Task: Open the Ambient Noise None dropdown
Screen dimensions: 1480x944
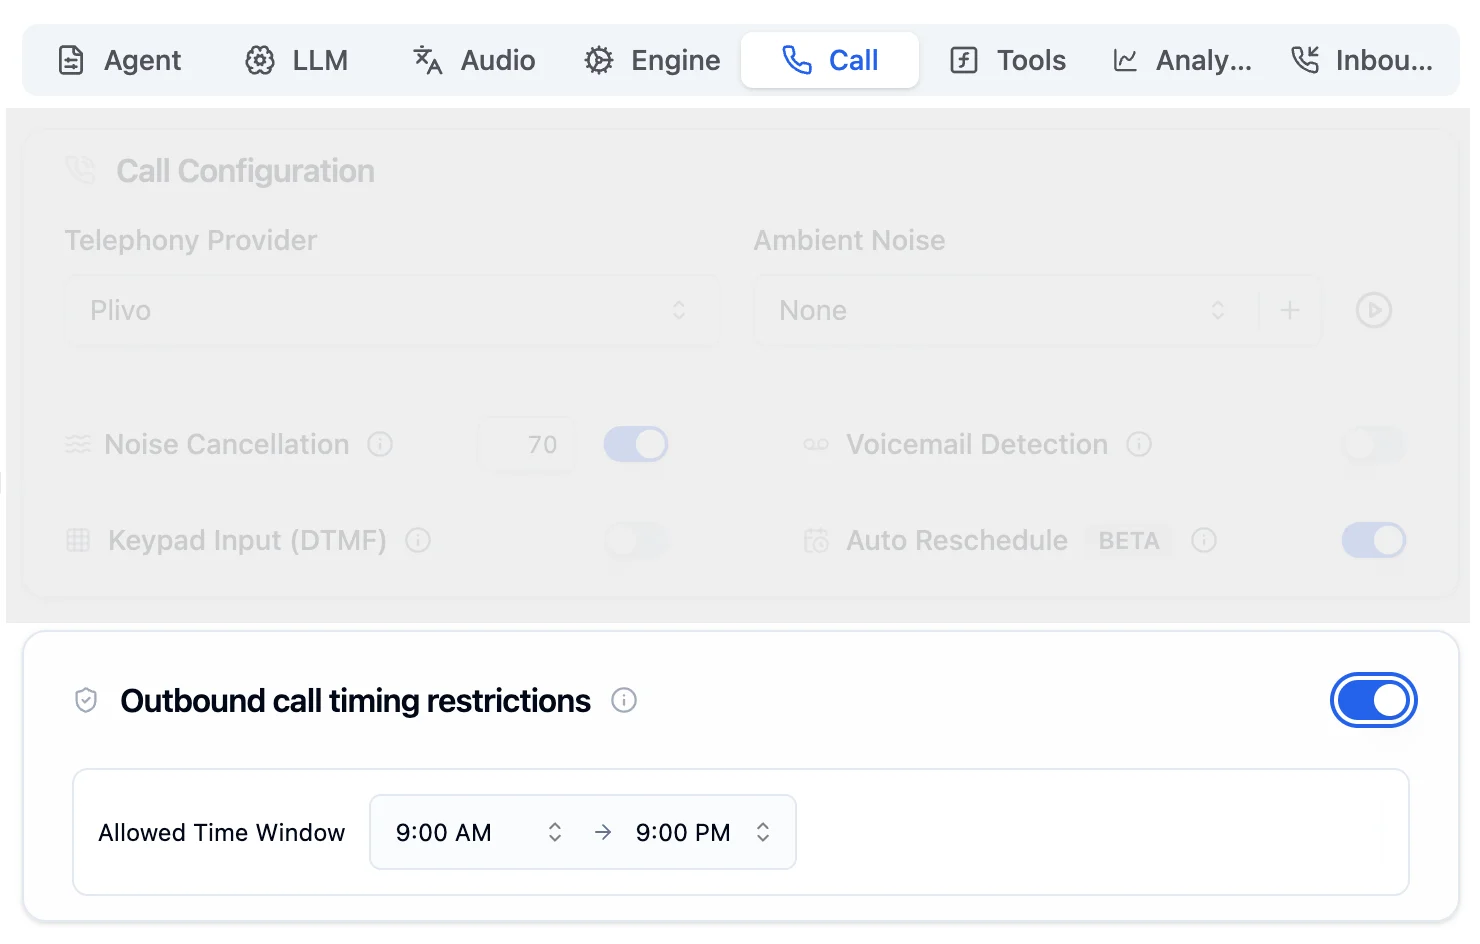Action: 1006,310
